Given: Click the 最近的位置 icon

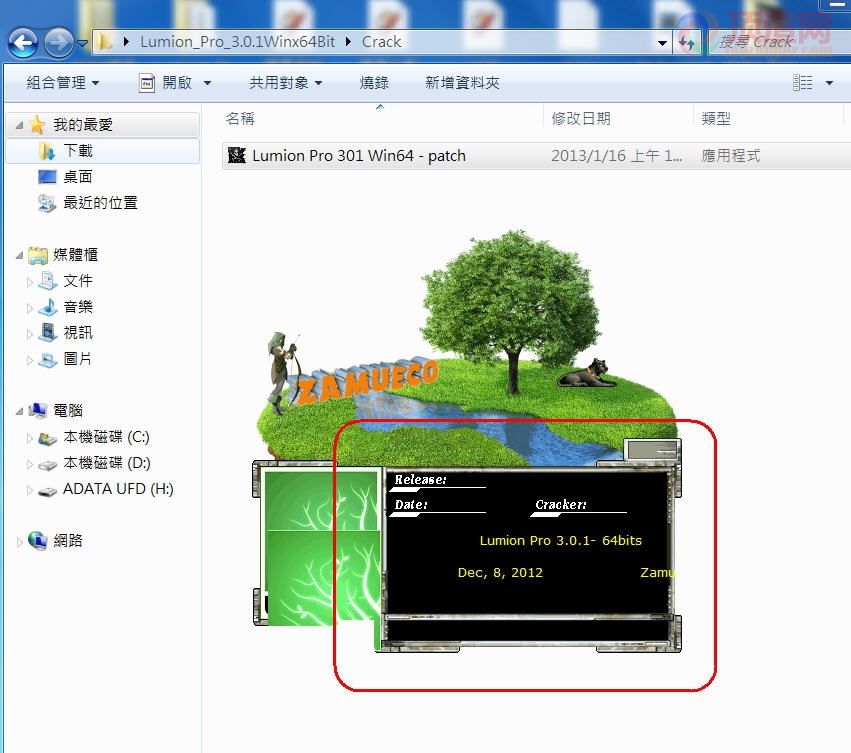Looking at the screenshot, I should (47, 203).
